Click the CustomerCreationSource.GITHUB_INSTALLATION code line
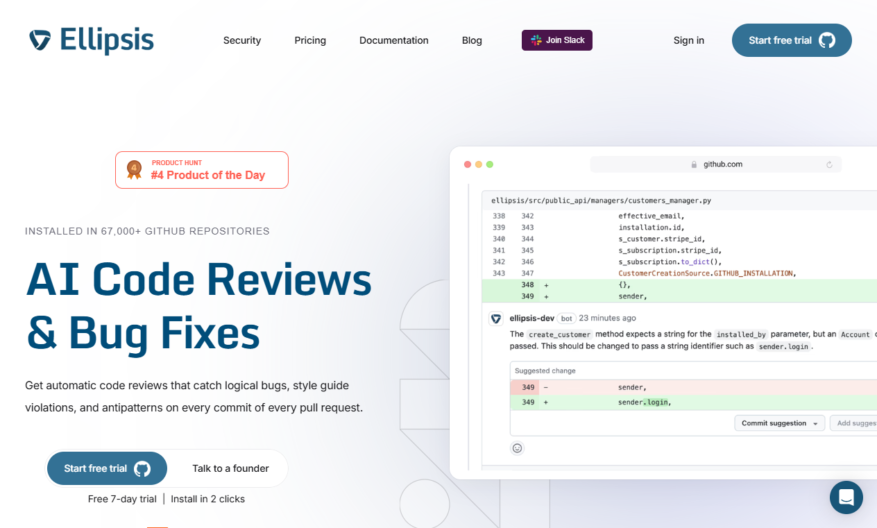877x528 pixels. point(707,274)
